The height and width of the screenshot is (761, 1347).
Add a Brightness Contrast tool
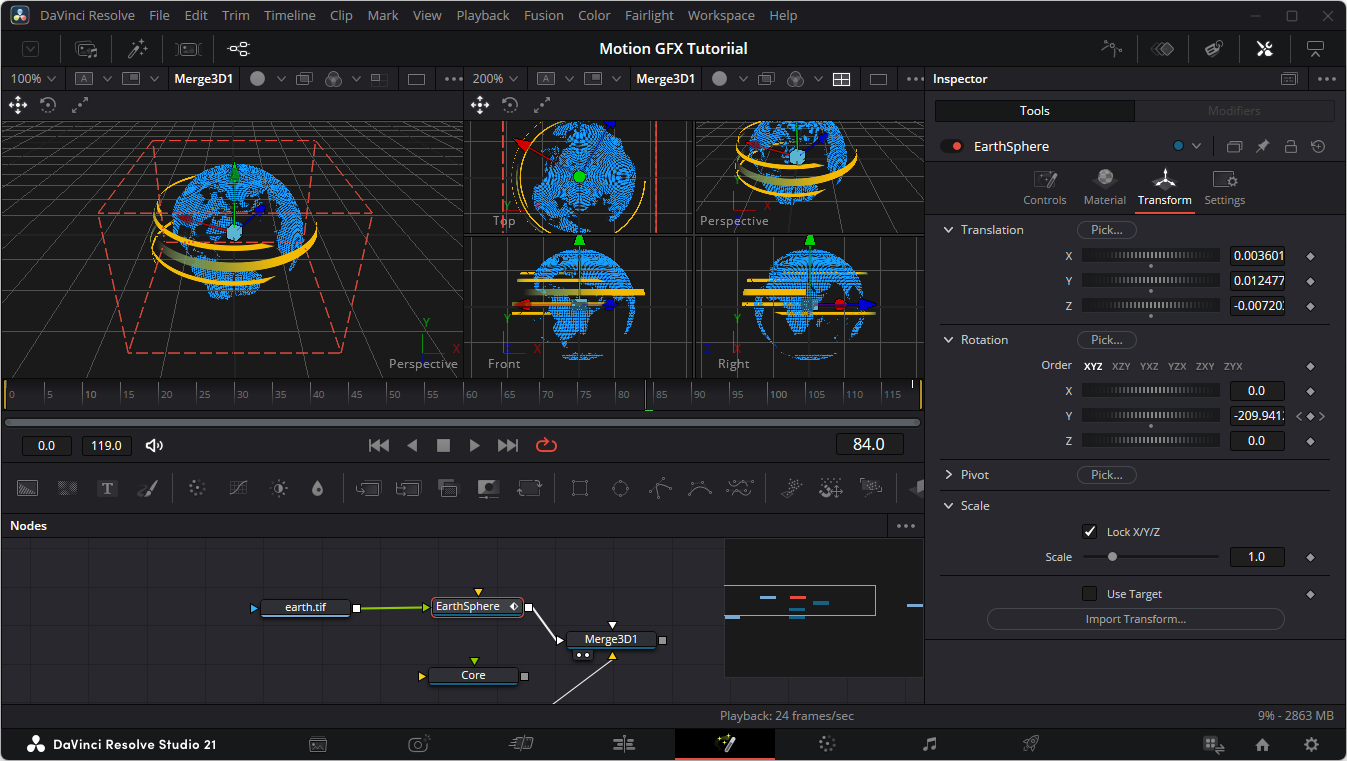(279, 488)
